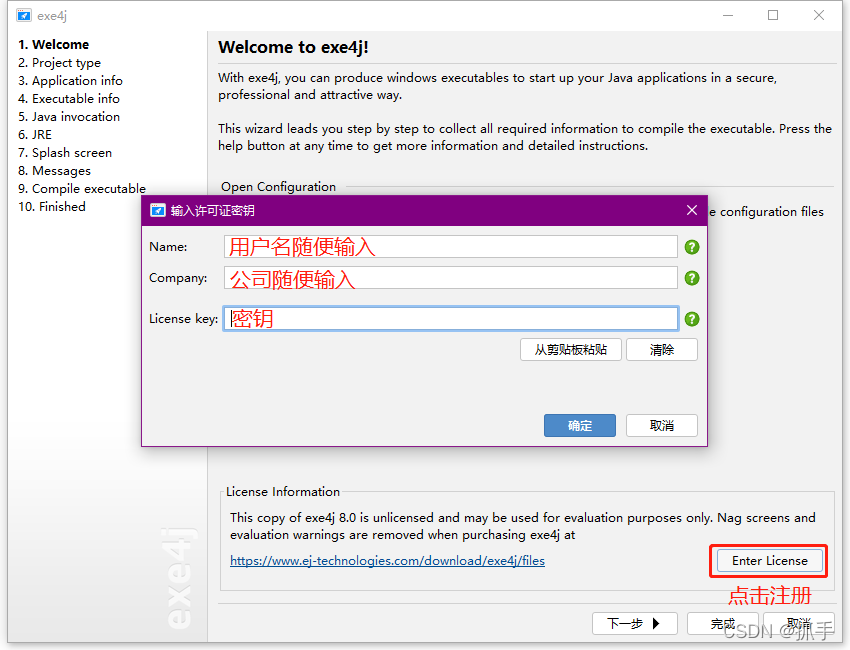850x650 pixels.
Task: Select step 7. Splash screen
Action: (x=65, y=153)
